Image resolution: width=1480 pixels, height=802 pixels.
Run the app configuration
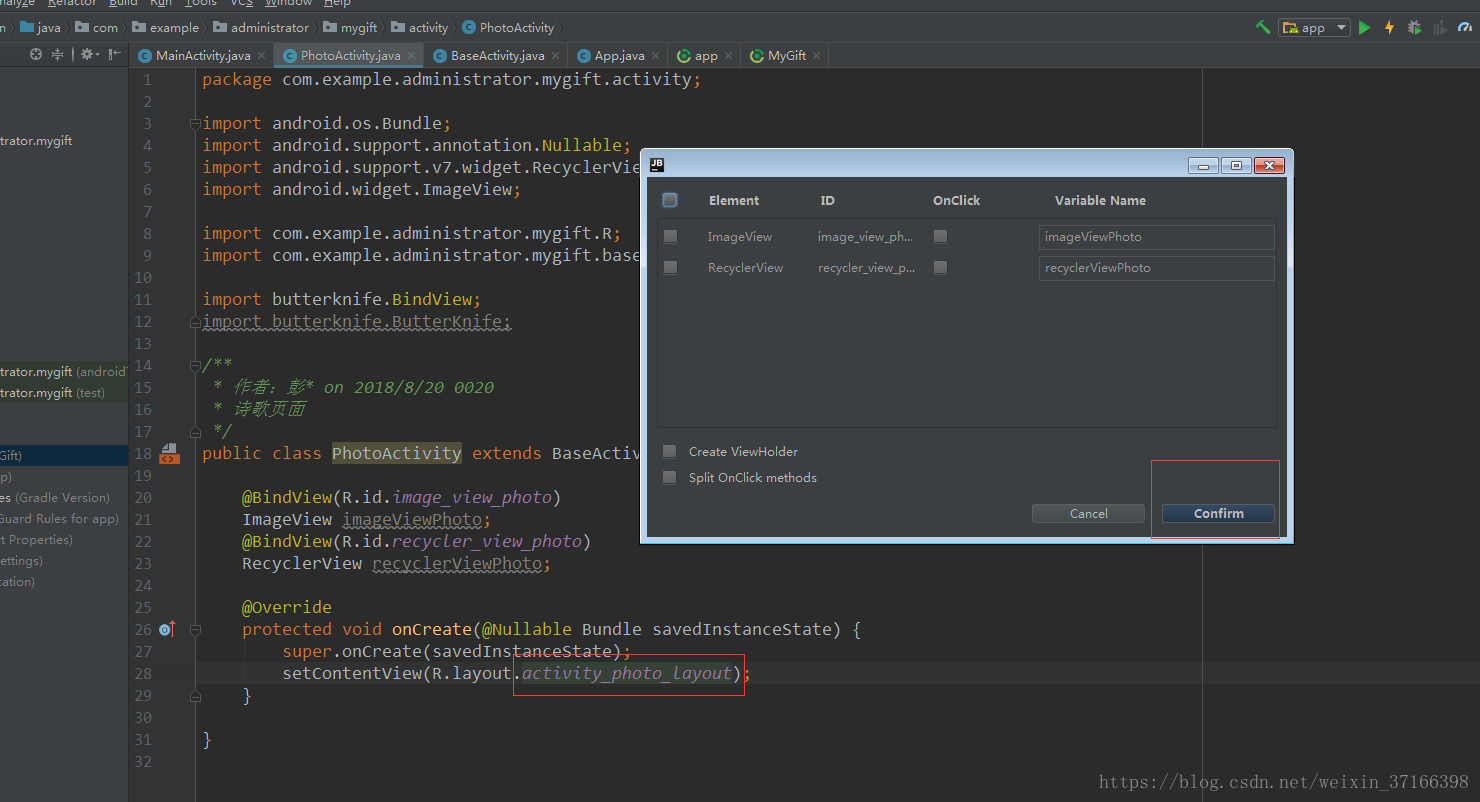[1365, 27]
